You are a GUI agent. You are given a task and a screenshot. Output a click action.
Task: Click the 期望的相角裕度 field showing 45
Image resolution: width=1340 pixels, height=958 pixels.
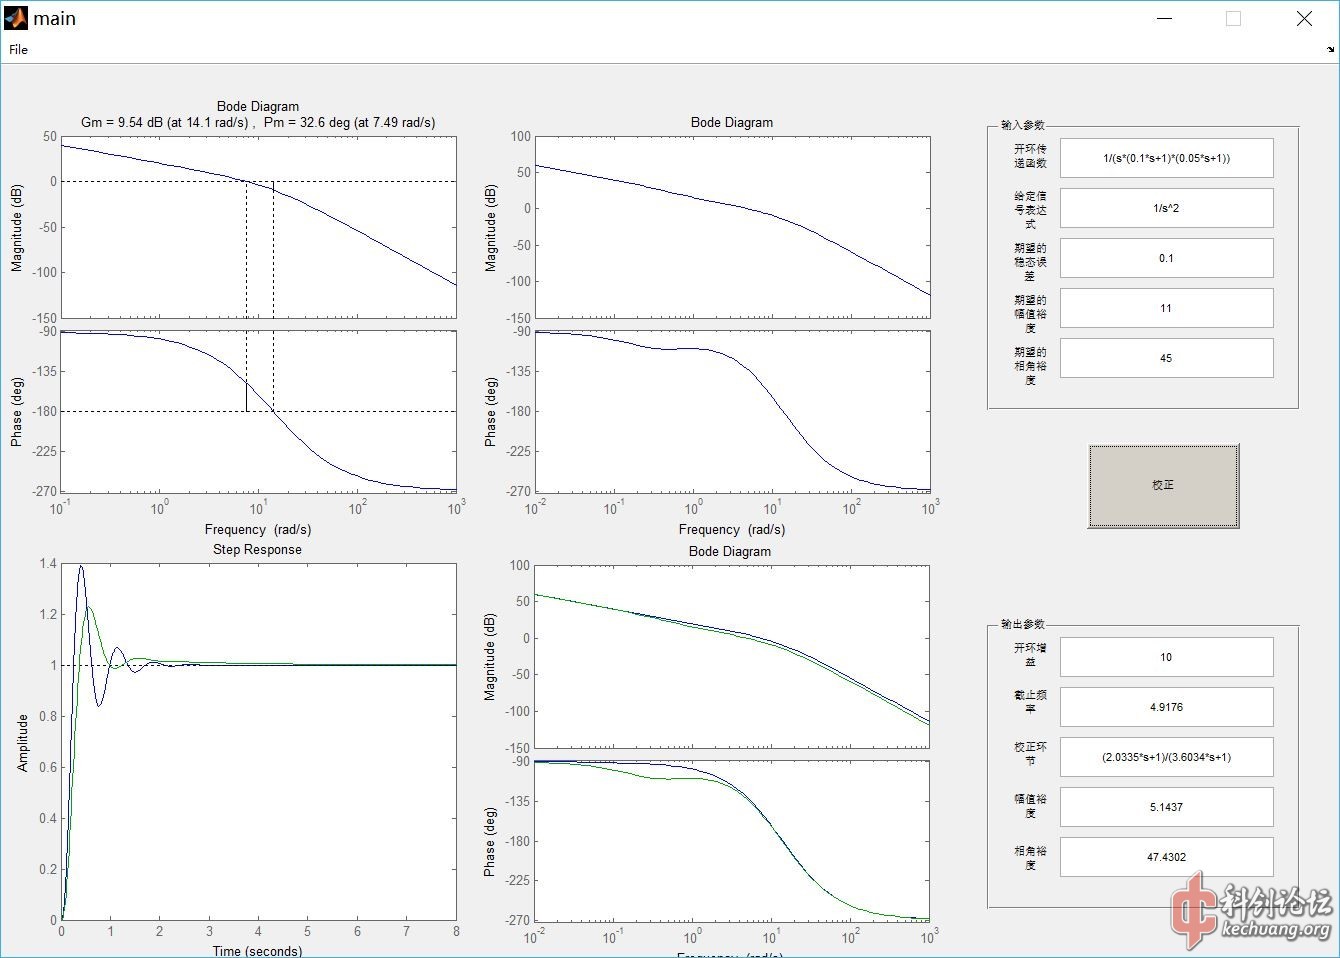click(x=1166, y=358)
